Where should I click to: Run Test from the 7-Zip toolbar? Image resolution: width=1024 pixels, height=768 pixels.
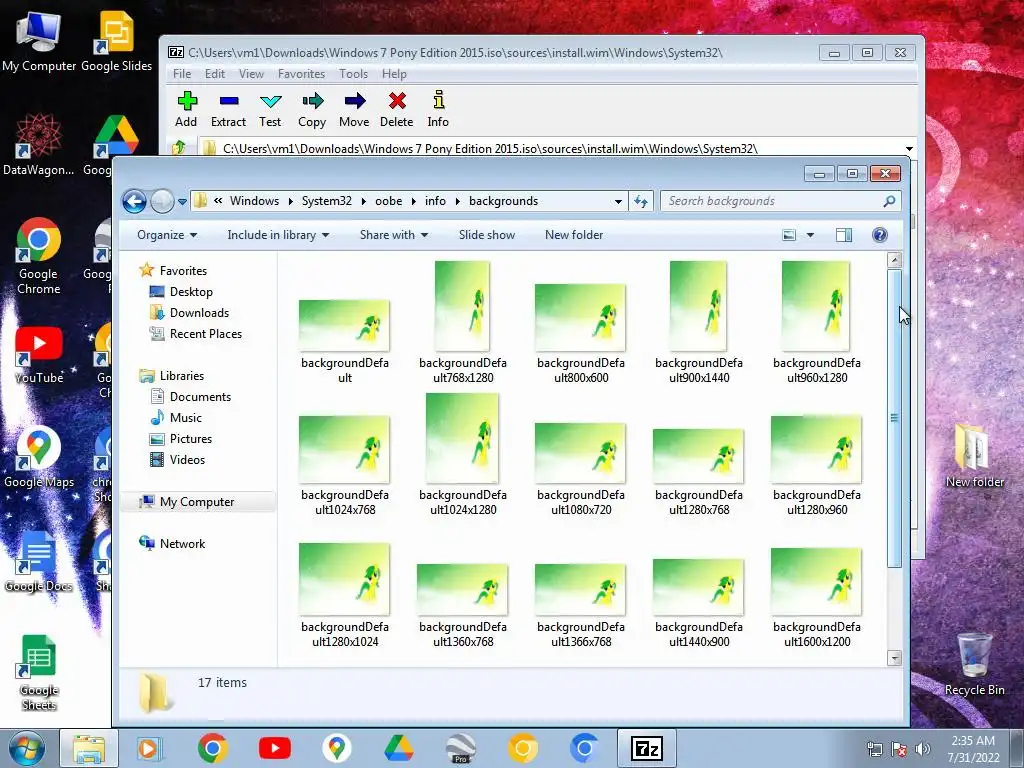pos(270,110)
